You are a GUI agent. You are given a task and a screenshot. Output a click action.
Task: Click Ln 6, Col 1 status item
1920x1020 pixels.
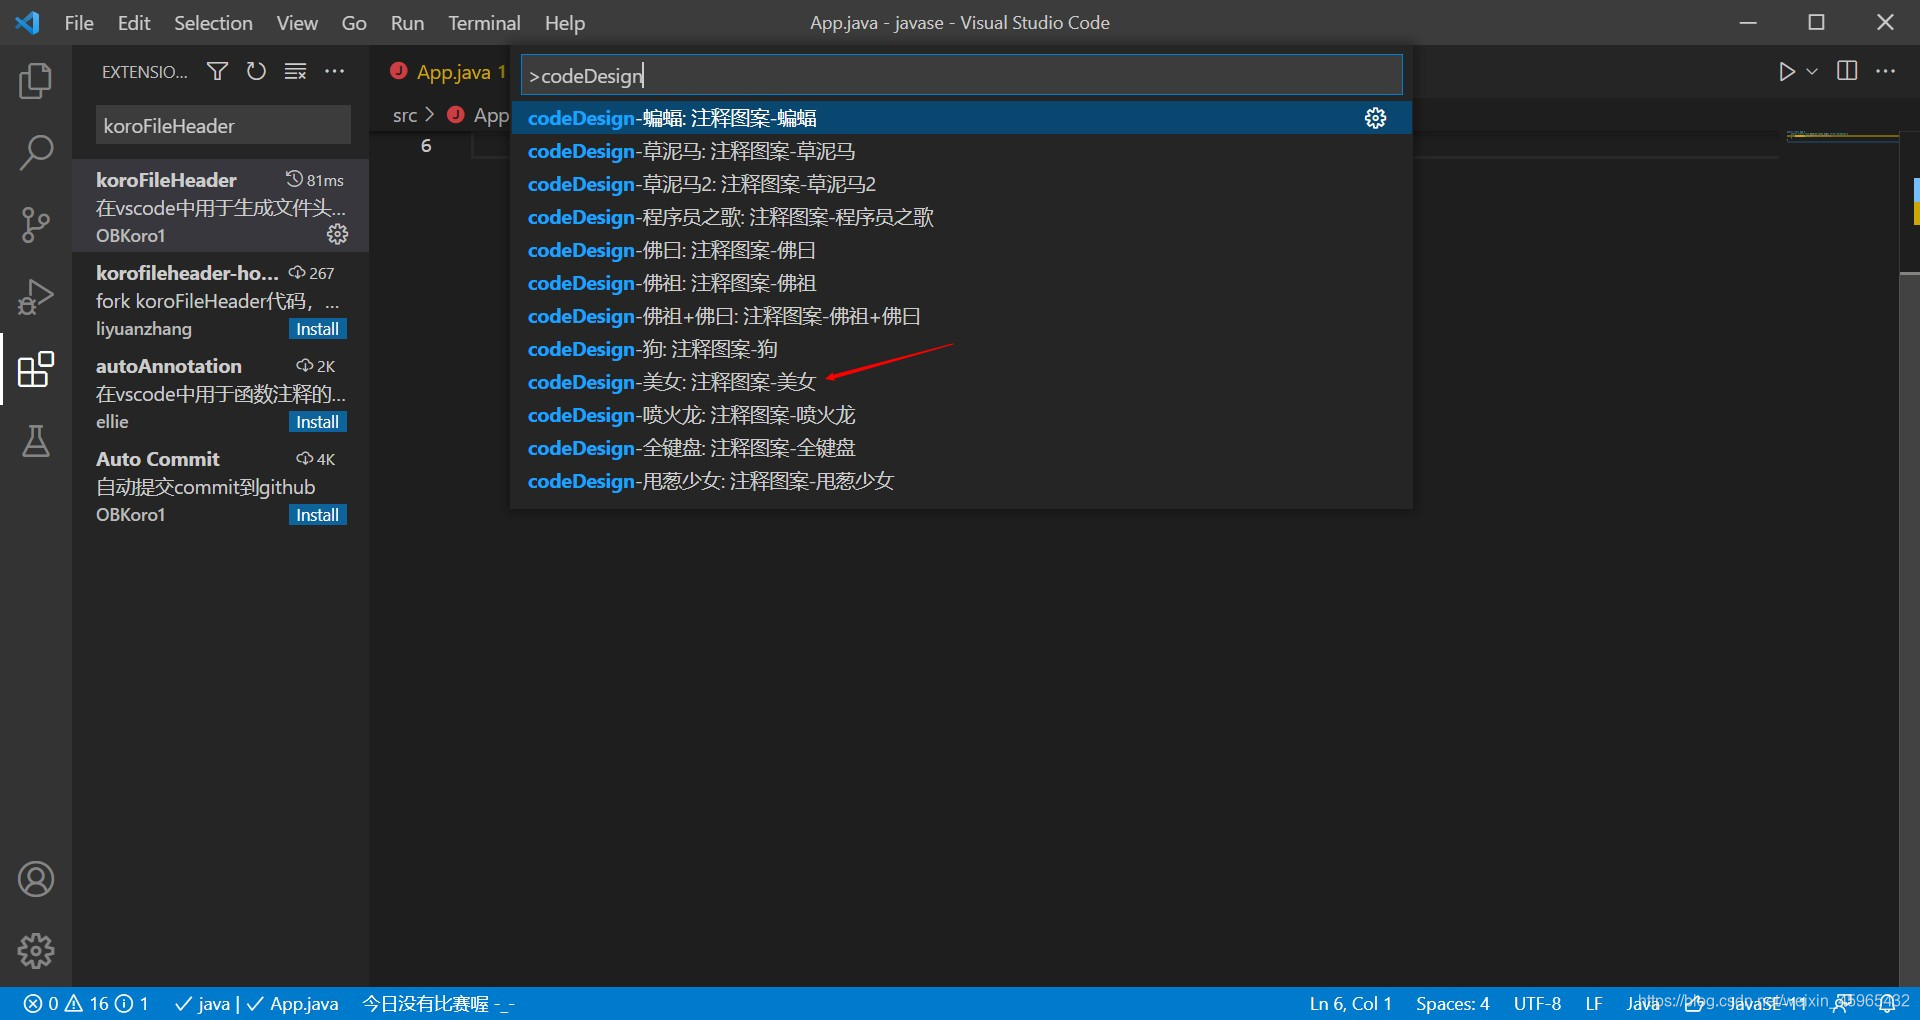click(x=1350, y=1003)
